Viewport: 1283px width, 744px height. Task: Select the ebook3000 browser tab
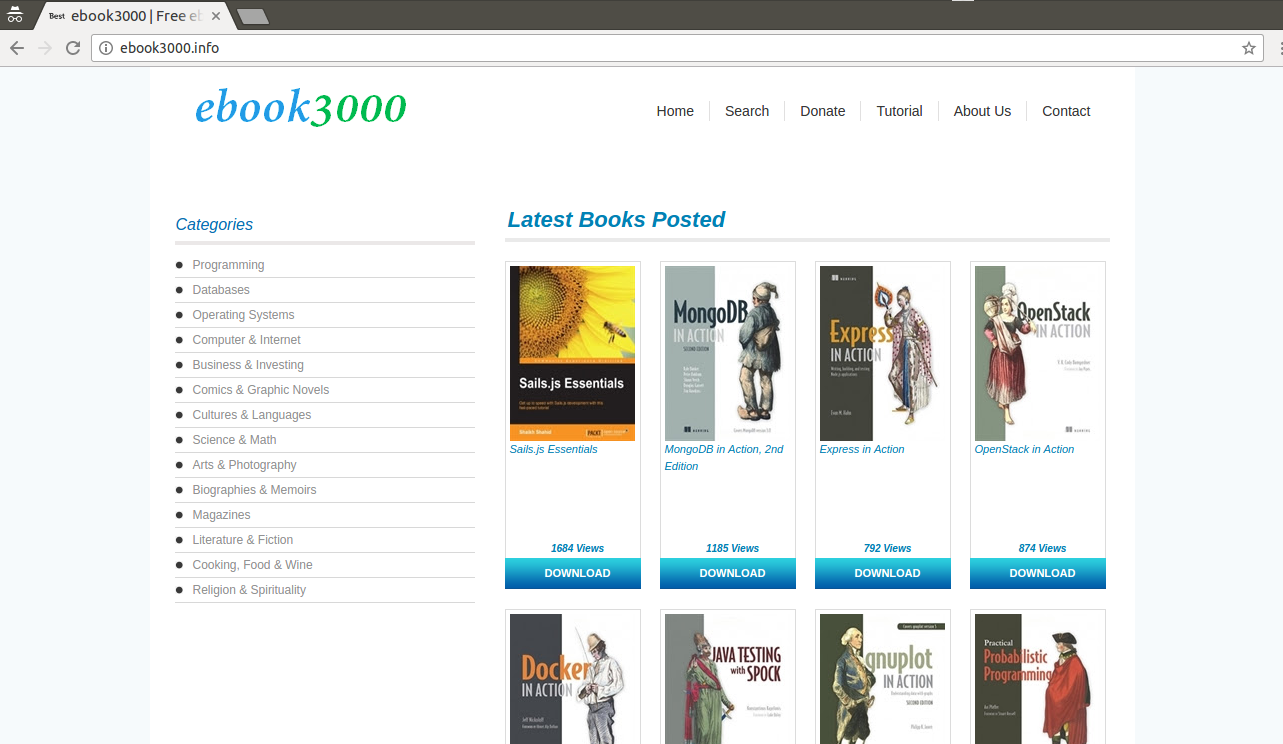click(133, 16)
